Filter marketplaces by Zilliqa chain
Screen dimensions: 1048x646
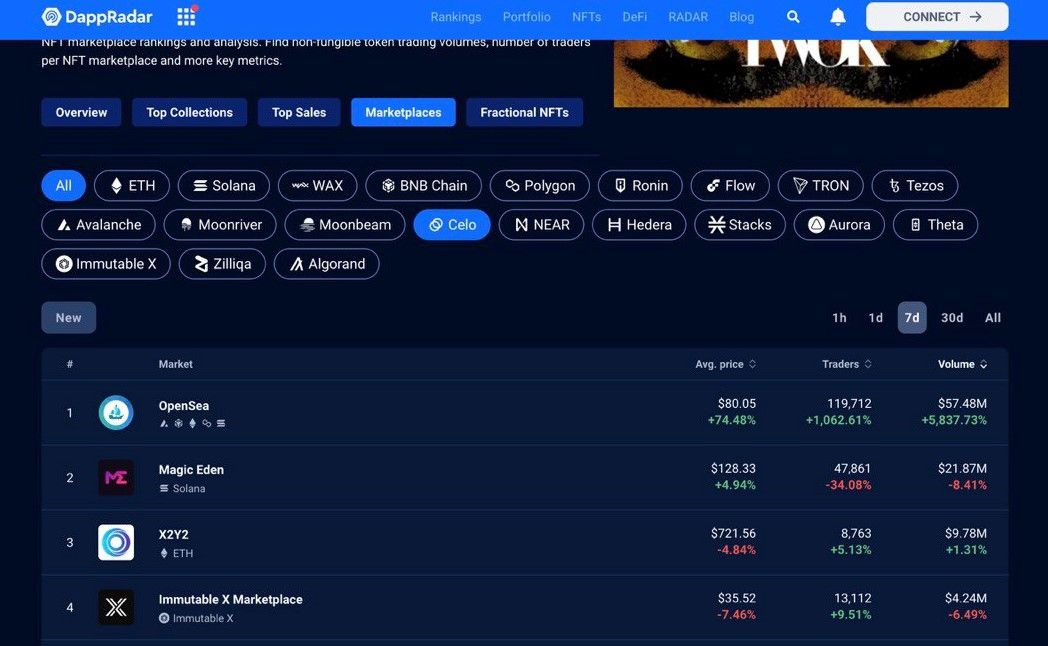[223, 264]
